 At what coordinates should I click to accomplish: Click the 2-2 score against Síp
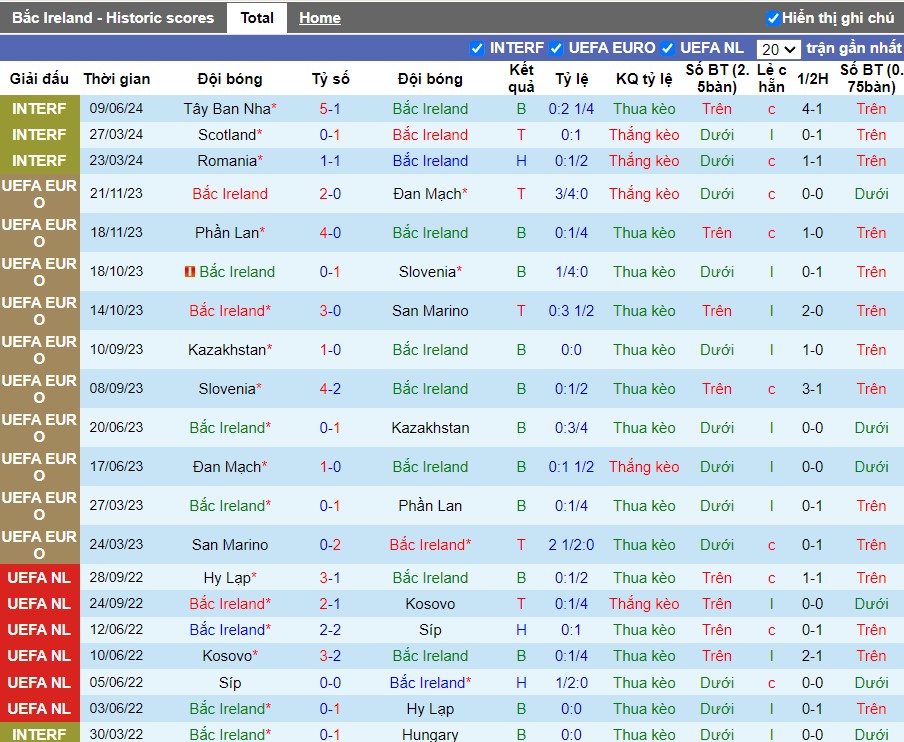click(330, 630)
